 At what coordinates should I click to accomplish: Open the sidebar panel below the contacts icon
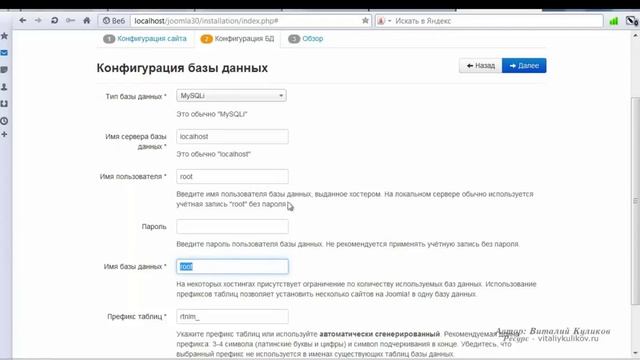click(x=4, y=104)
